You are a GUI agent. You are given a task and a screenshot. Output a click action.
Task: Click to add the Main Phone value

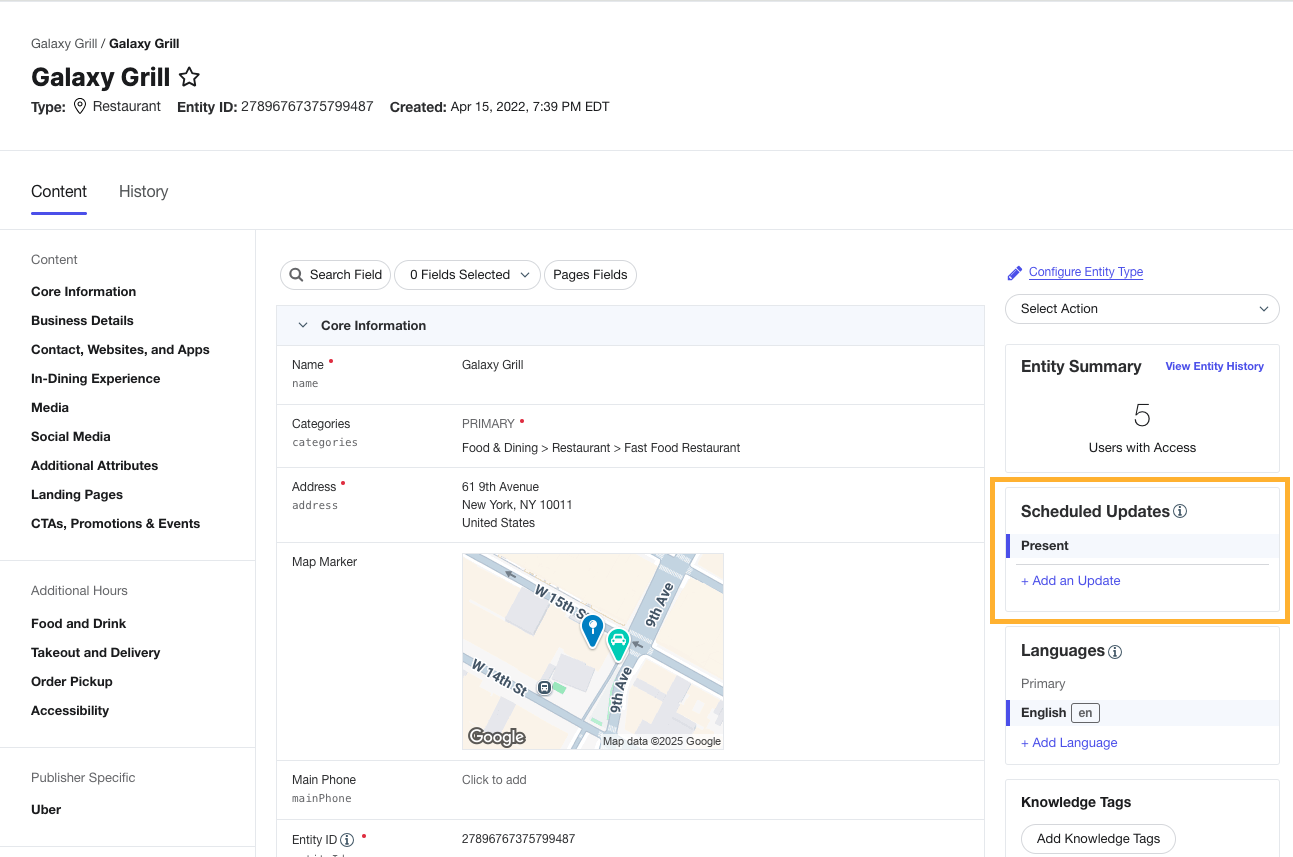click(494, 780)
